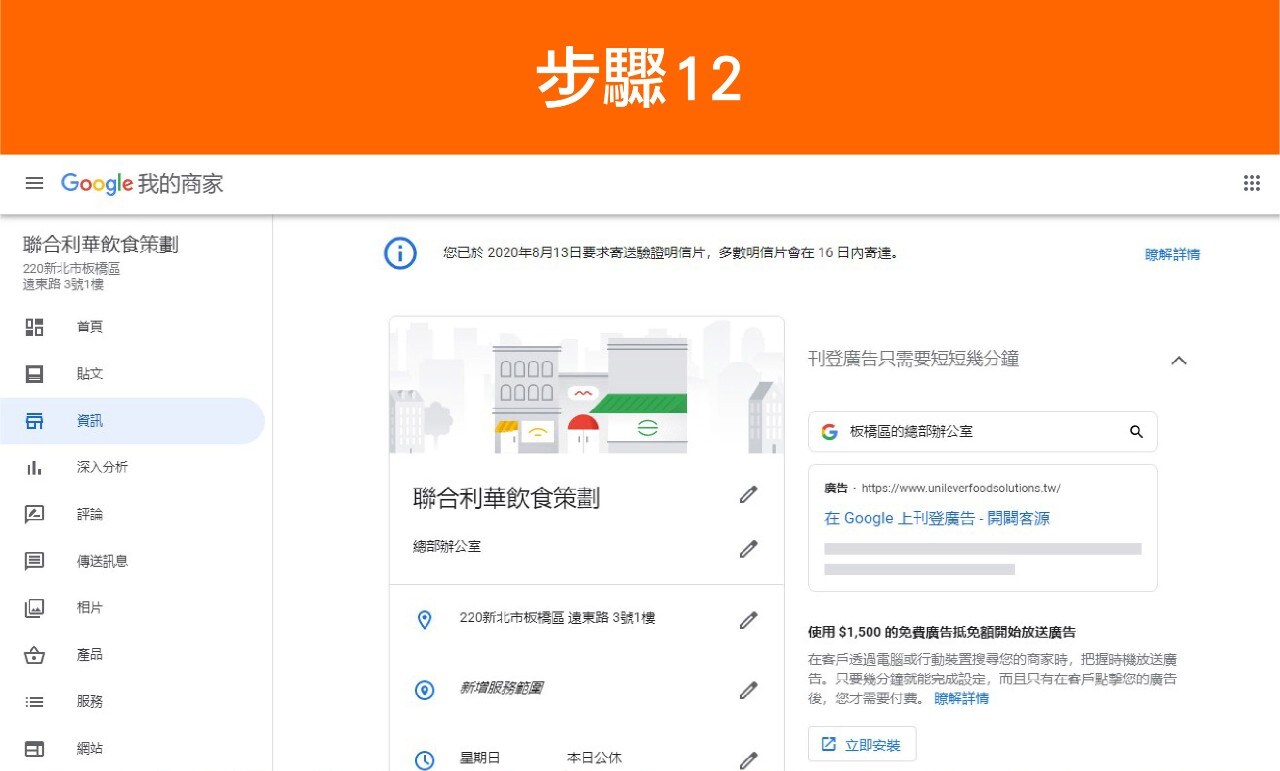Click the Google 我的商家 logo
The image size is (1280, 771).
(x=142, y=183)
